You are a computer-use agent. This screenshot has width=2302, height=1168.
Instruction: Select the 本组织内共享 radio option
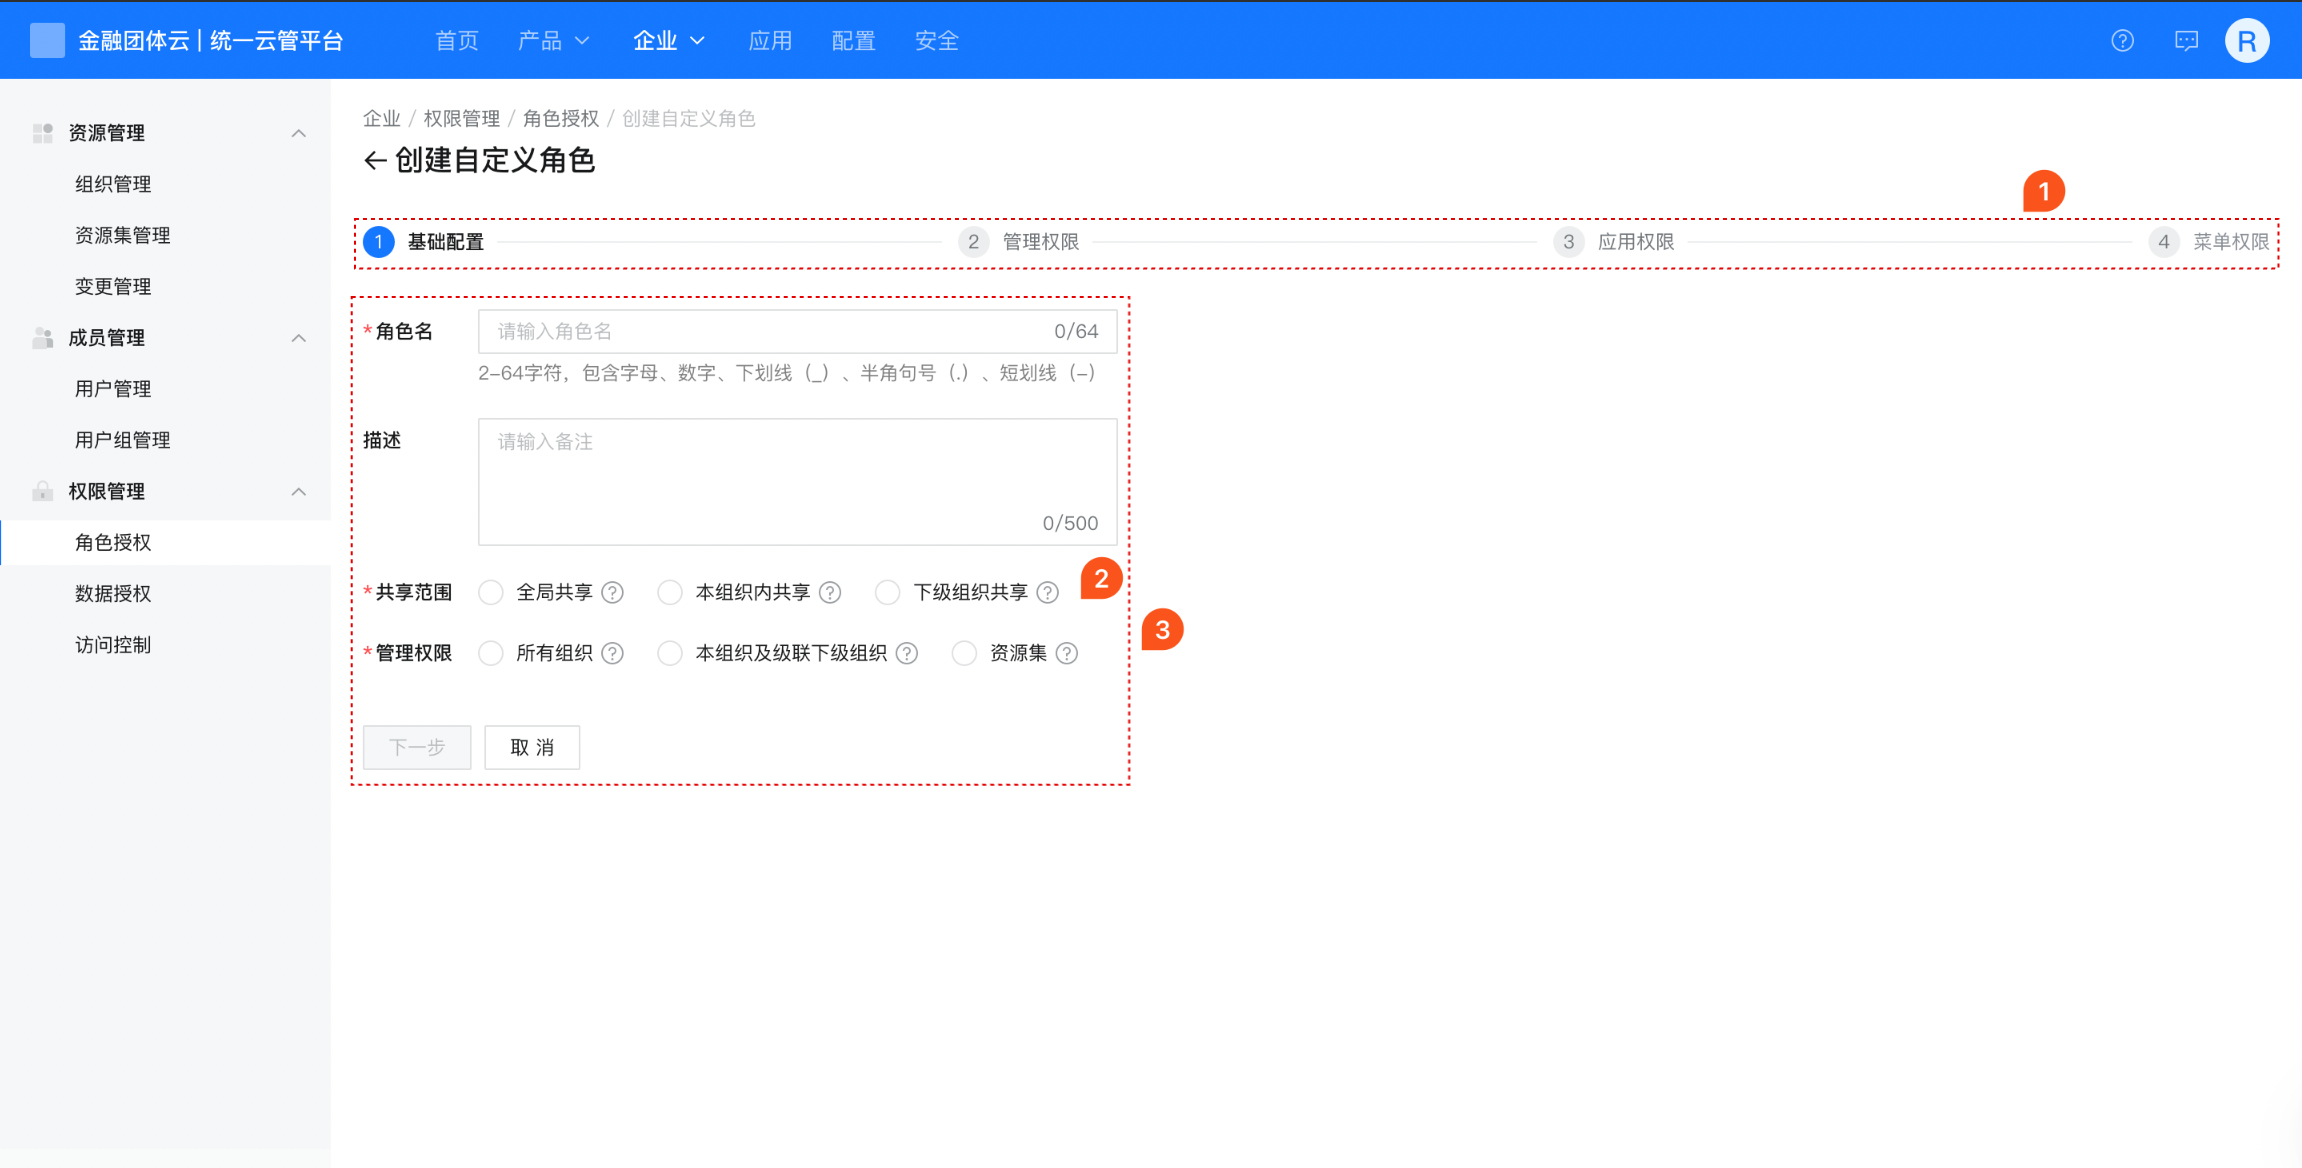[670, 593]
